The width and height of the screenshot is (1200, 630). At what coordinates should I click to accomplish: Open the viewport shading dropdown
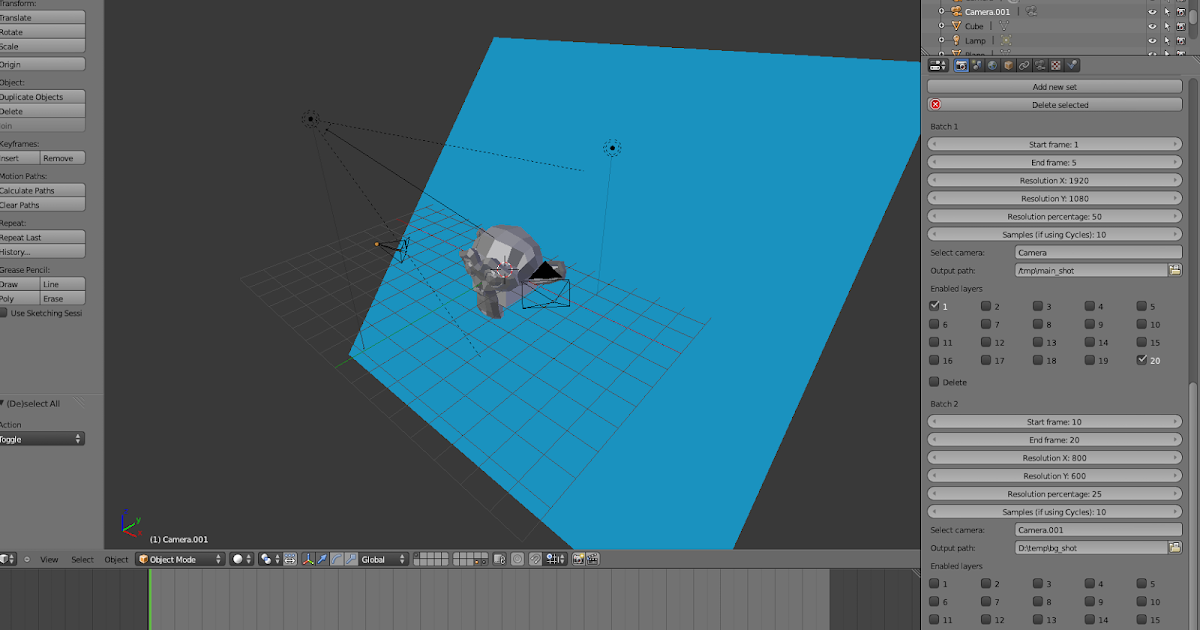(x=237, y=559)
